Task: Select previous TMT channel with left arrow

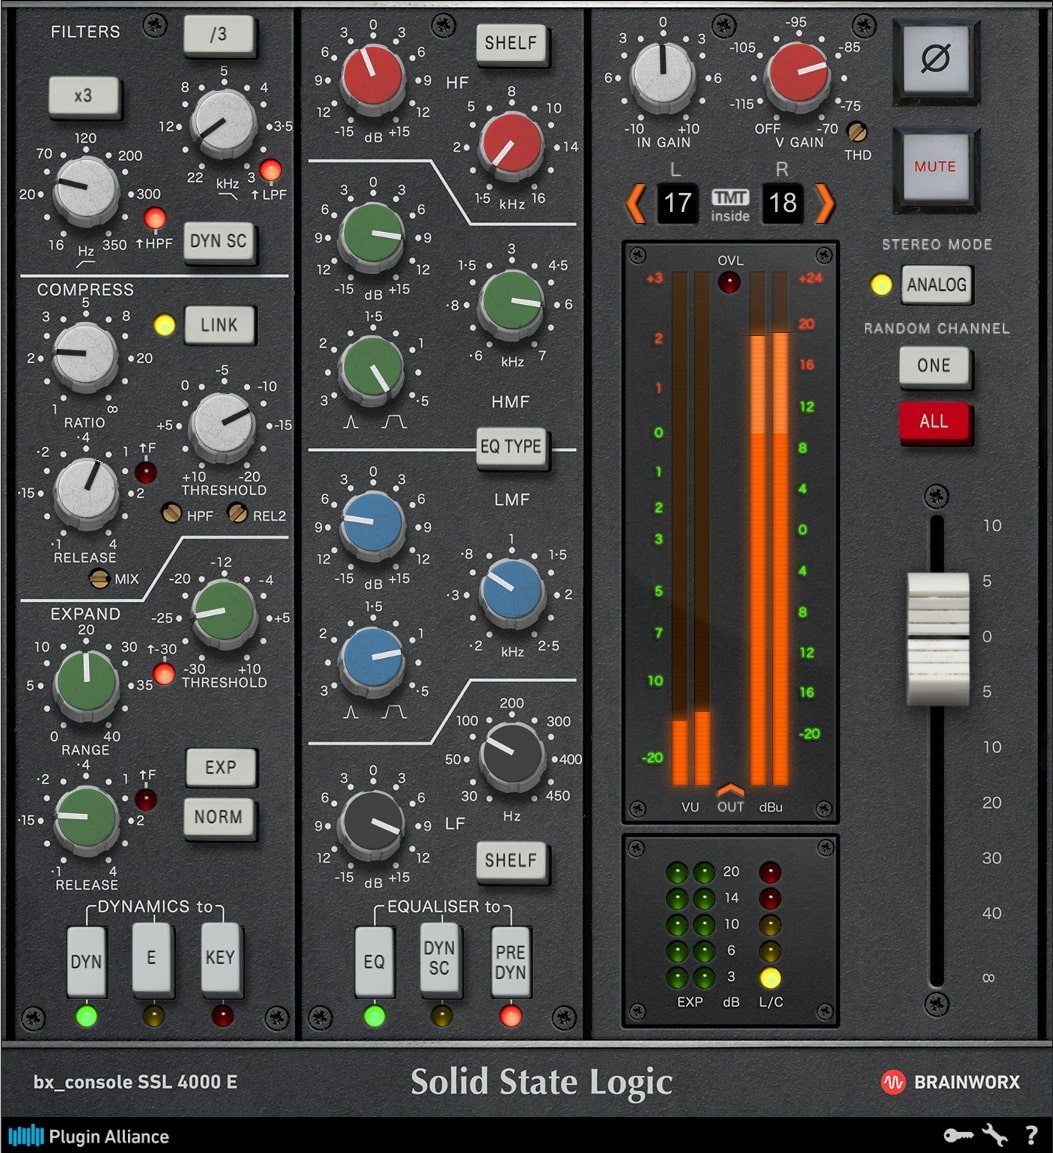Action: click(x=636, y=204)
